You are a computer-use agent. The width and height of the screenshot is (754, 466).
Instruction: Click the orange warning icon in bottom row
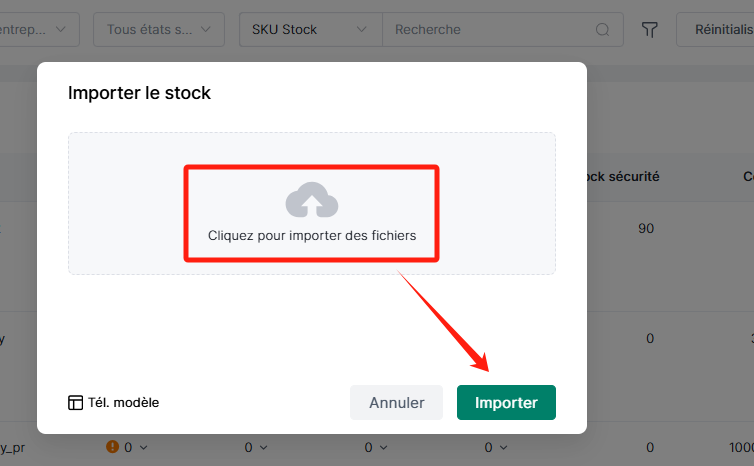point(112,447)
